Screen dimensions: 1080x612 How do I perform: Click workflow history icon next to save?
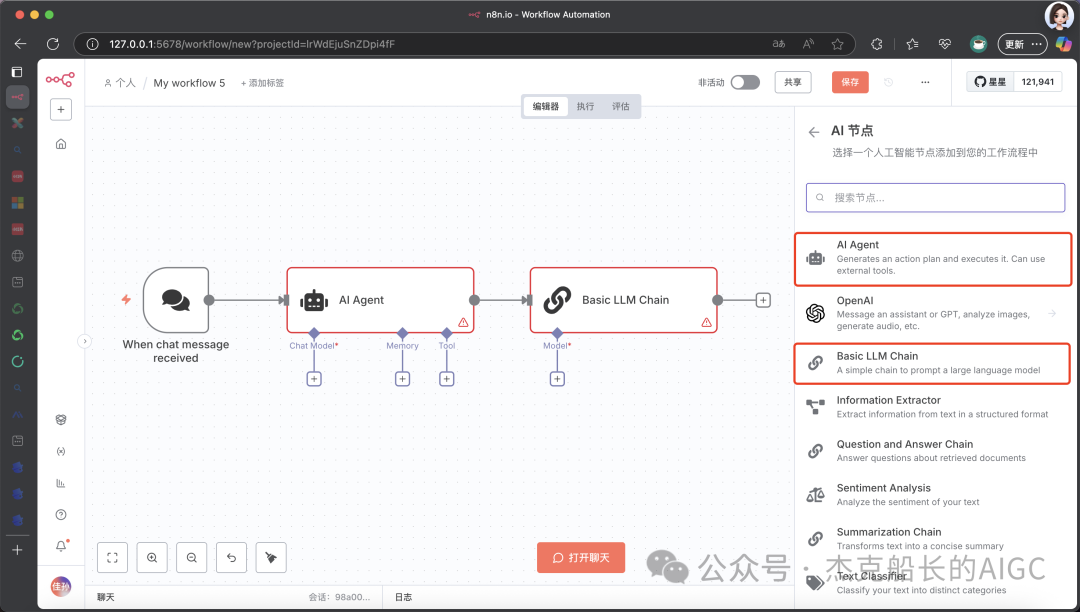click(889, 82)
